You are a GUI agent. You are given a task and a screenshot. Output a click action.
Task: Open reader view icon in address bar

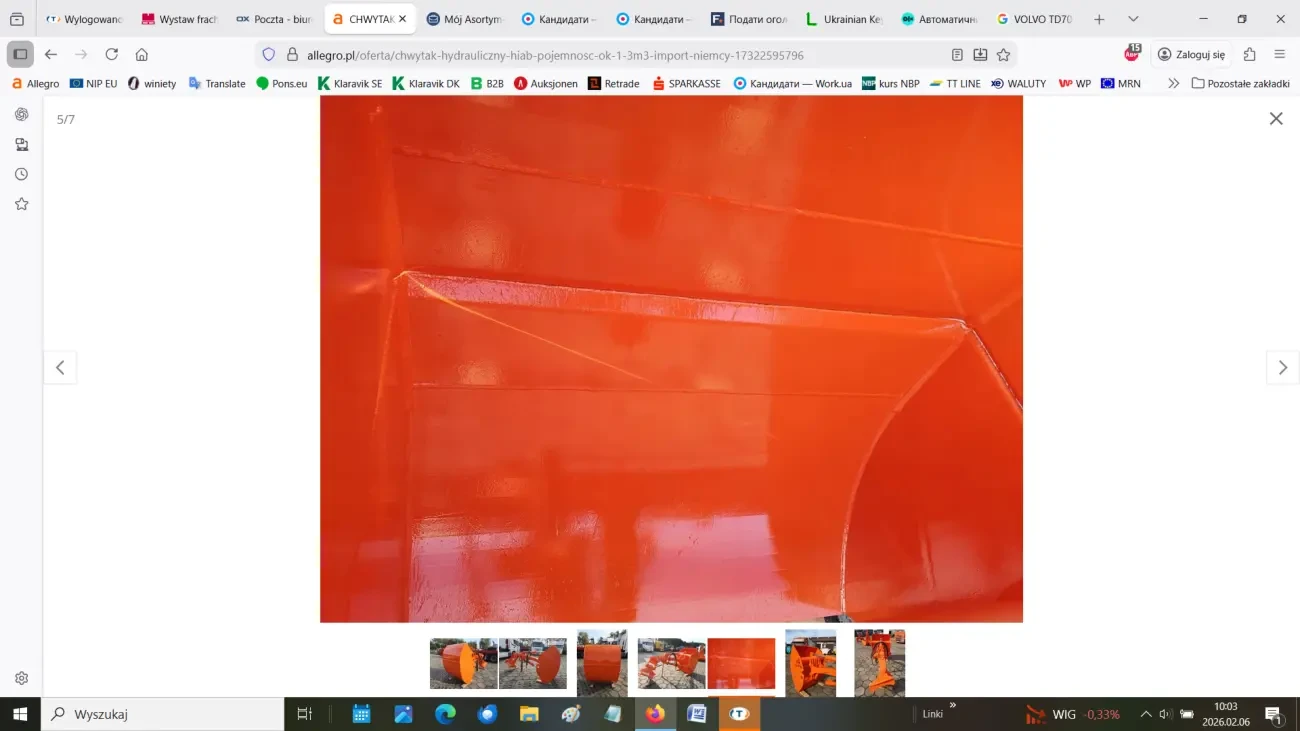957,55
